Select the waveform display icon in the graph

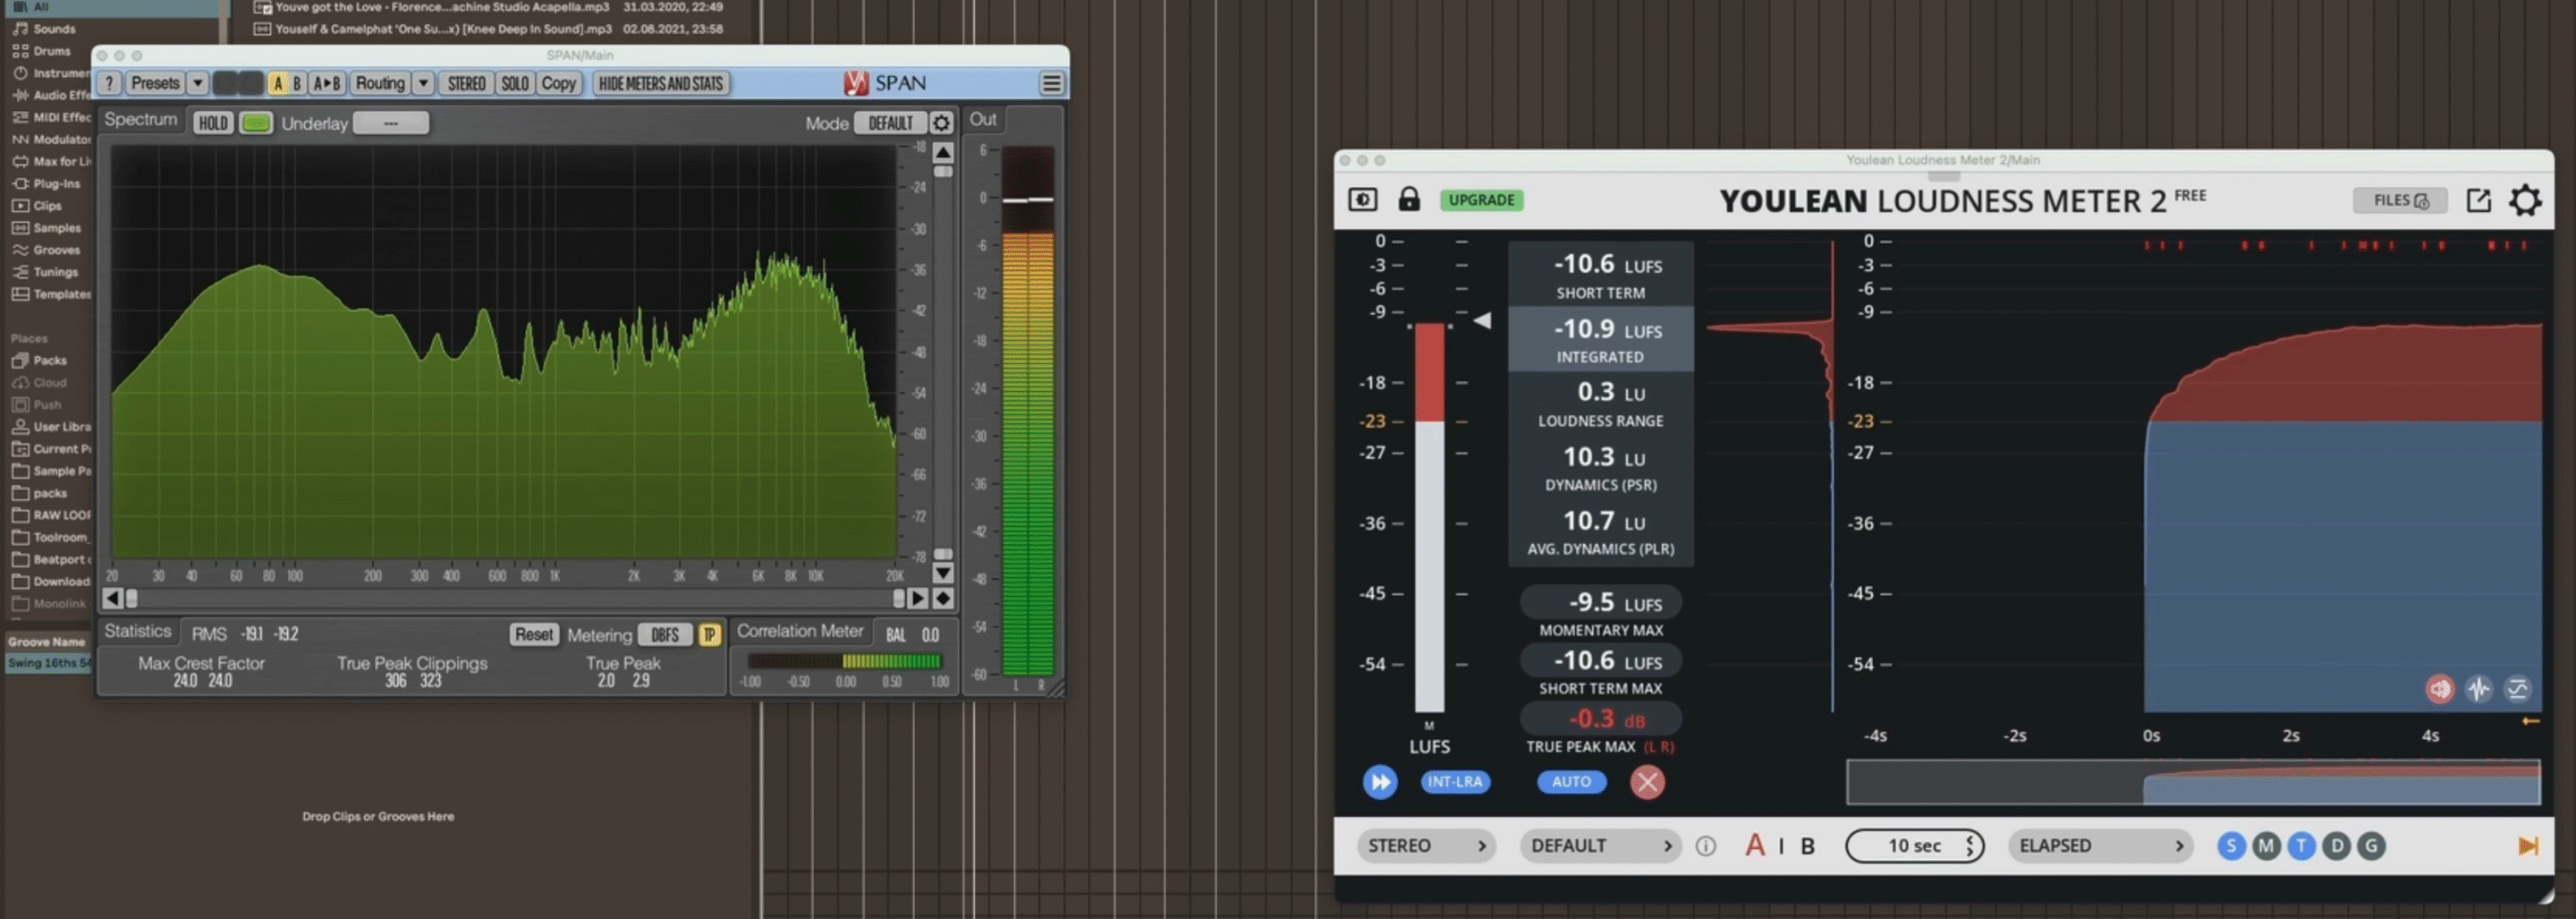[2481, 689]
